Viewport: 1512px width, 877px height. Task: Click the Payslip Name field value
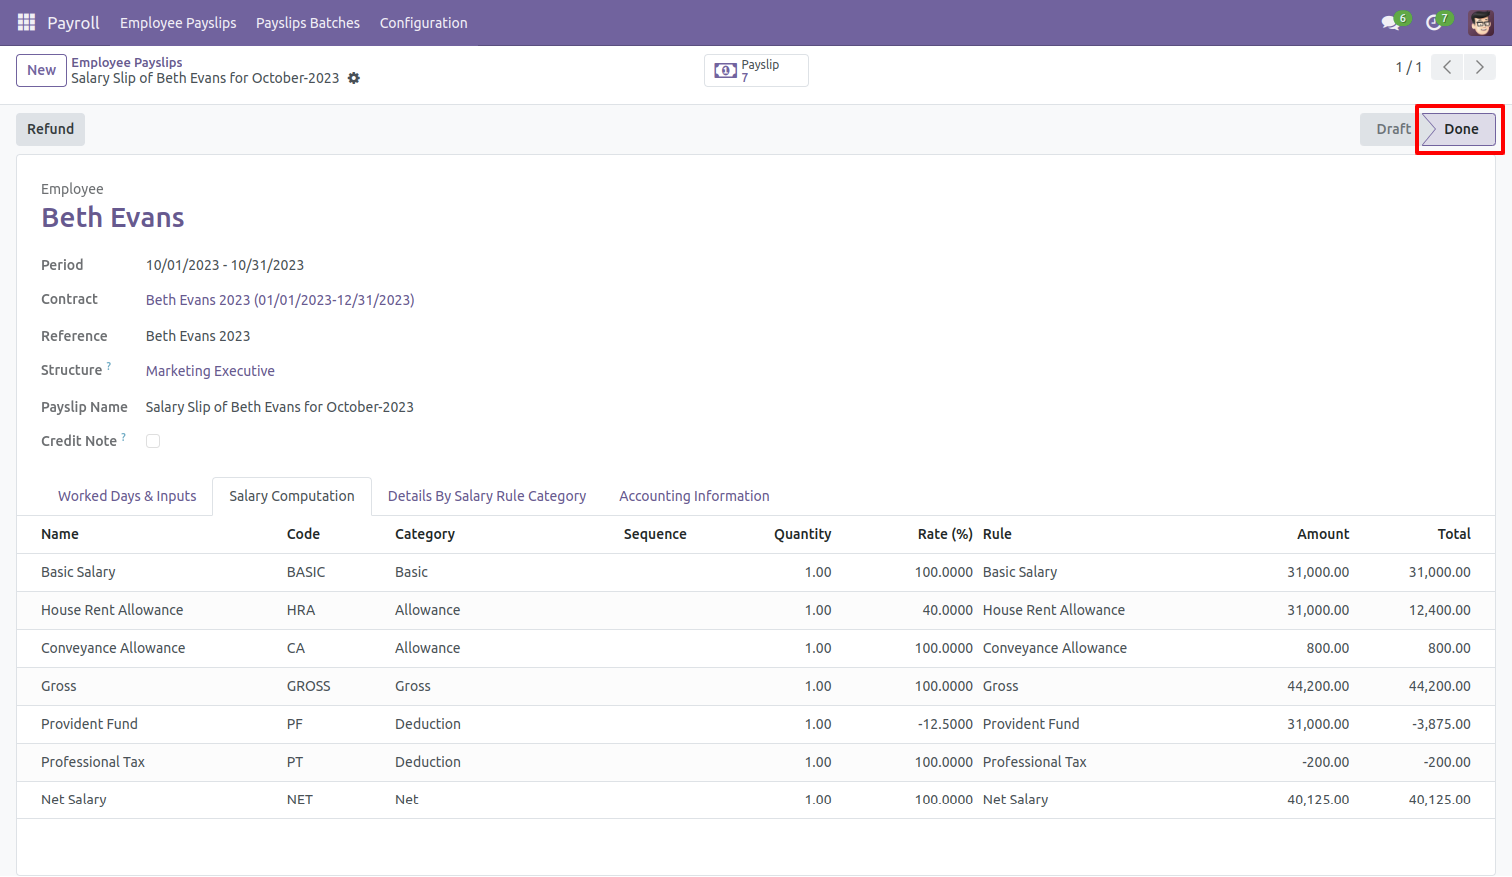[x=280, y=407]
